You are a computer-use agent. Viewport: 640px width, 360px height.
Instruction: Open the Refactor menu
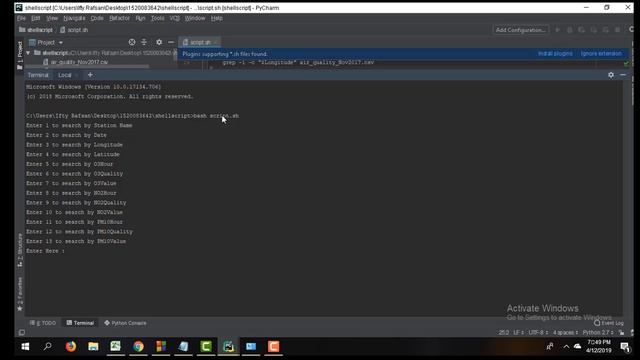119,18
